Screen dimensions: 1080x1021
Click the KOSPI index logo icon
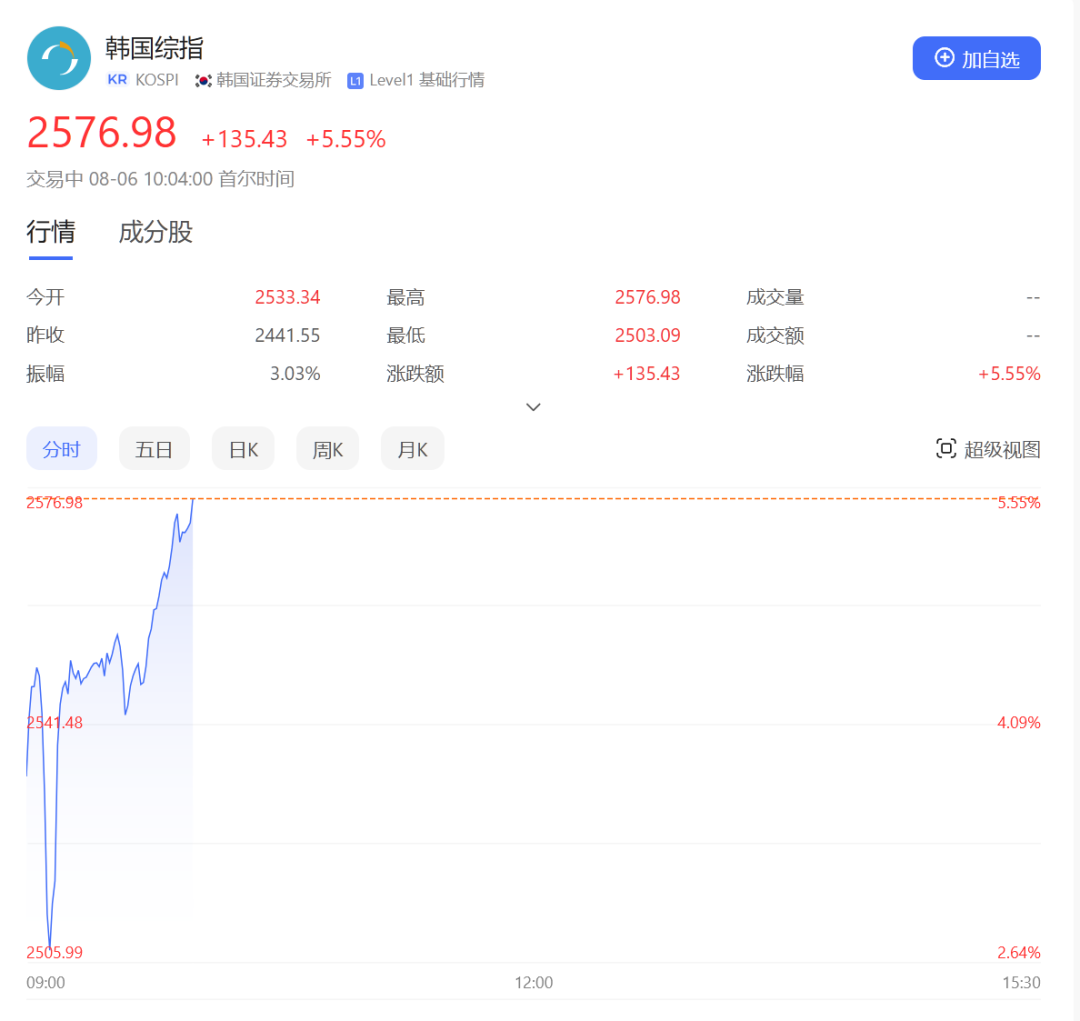pyautogui.click(x=59, y=59)
